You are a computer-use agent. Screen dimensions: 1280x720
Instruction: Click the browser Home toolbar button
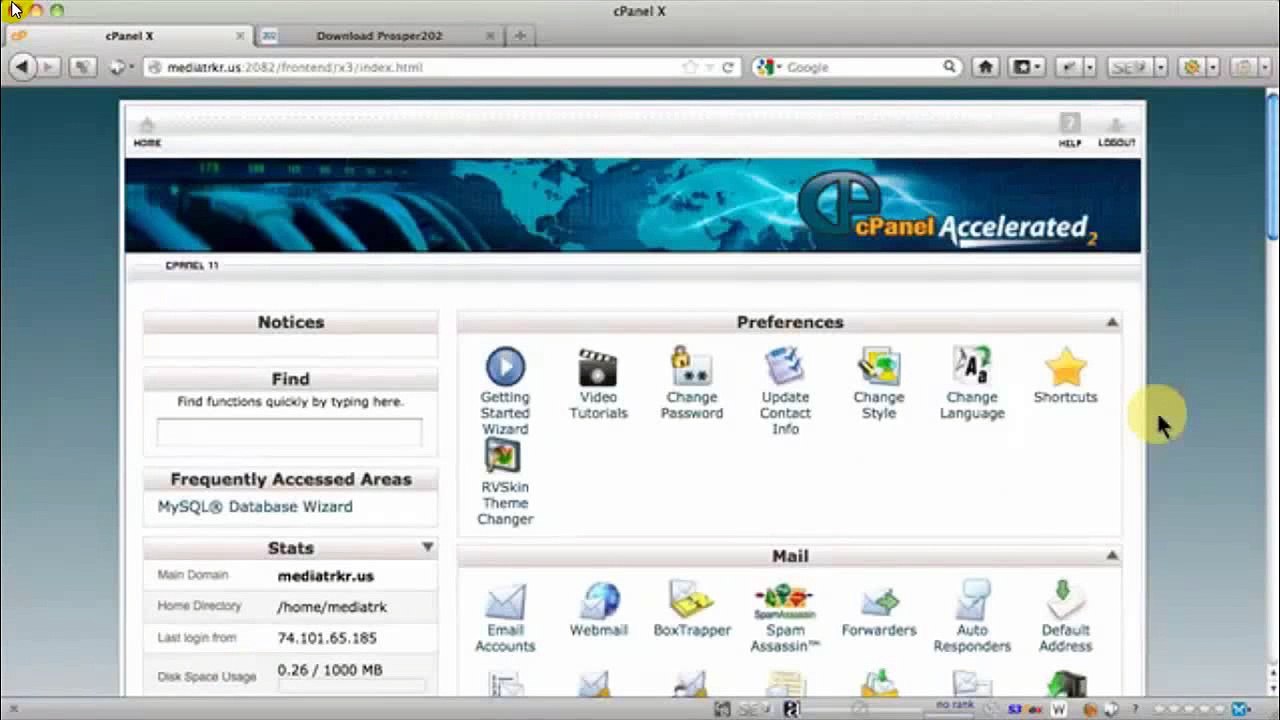[986, 67]
